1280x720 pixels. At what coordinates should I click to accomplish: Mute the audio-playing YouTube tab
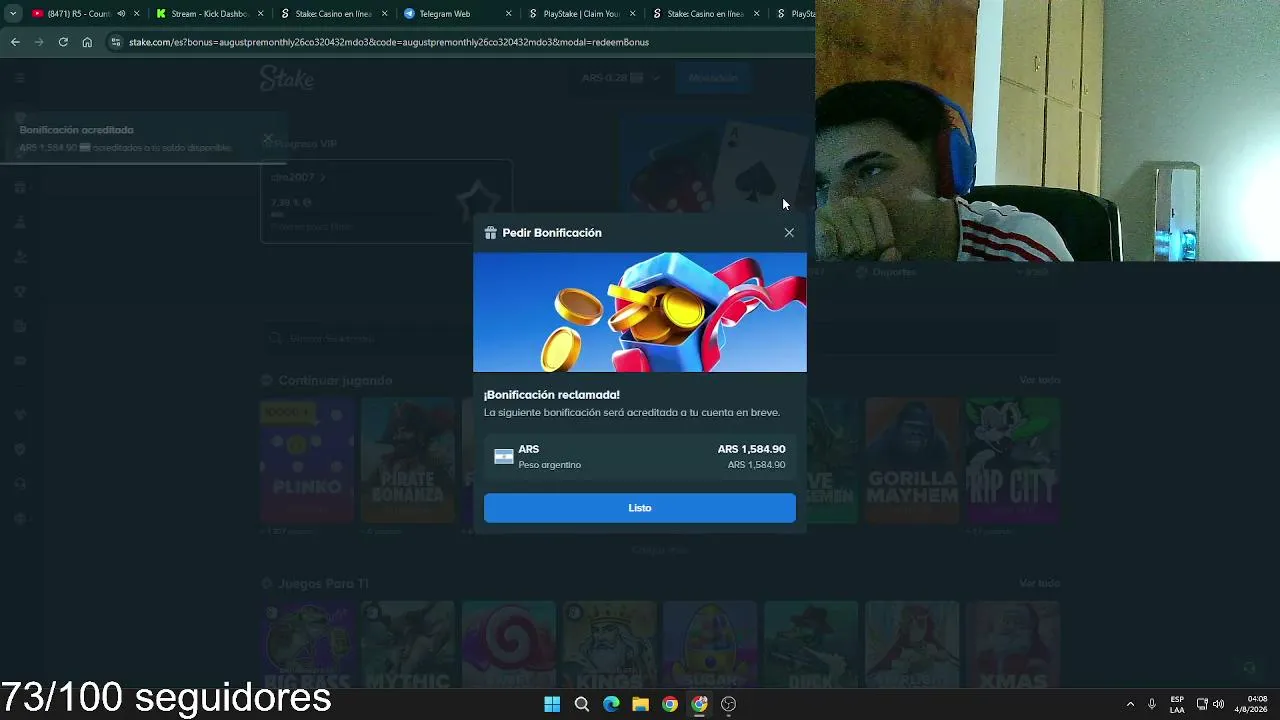pyautogui.click(x=121, y=14)
